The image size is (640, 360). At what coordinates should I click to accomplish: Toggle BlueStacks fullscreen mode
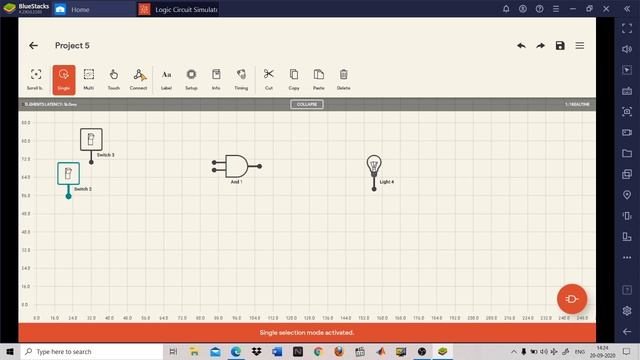[627, 28]
